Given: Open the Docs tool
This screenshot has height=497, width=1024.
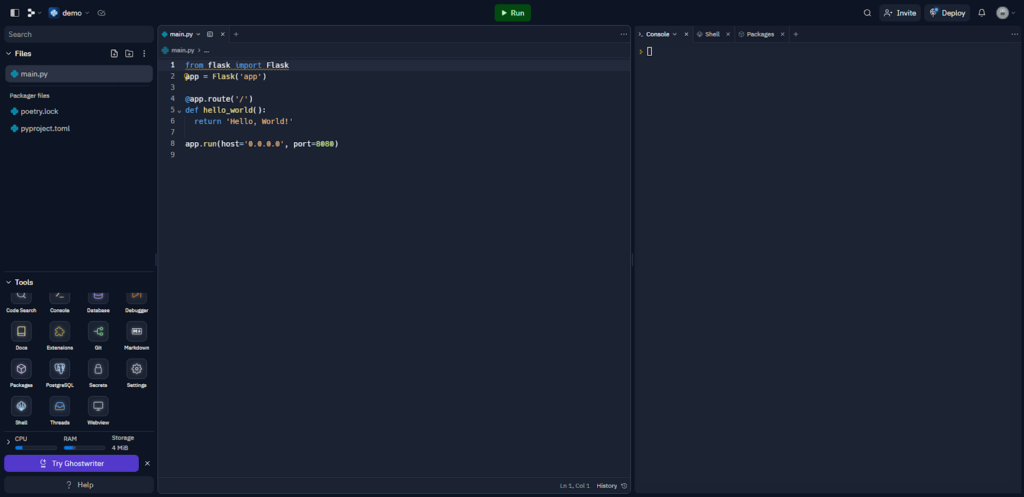Looking at the screenshot, I should pyautogui.click(x=22, y=336).
